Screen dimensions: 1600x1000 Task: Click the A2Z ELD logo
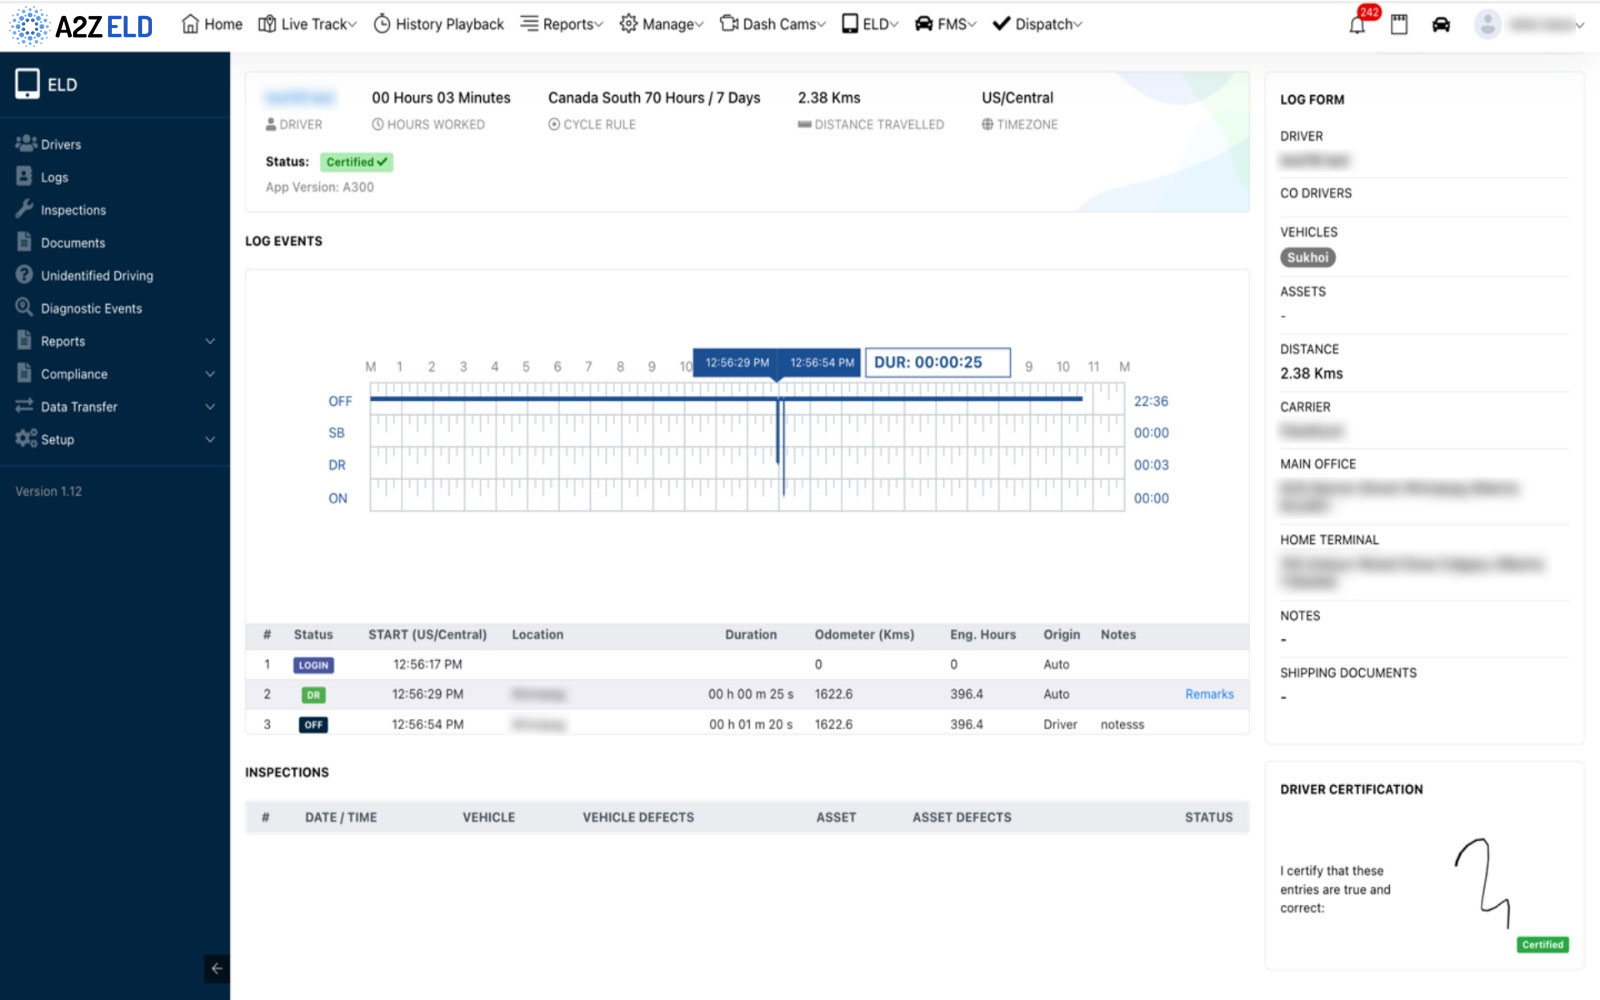click(x=82, y=26)
